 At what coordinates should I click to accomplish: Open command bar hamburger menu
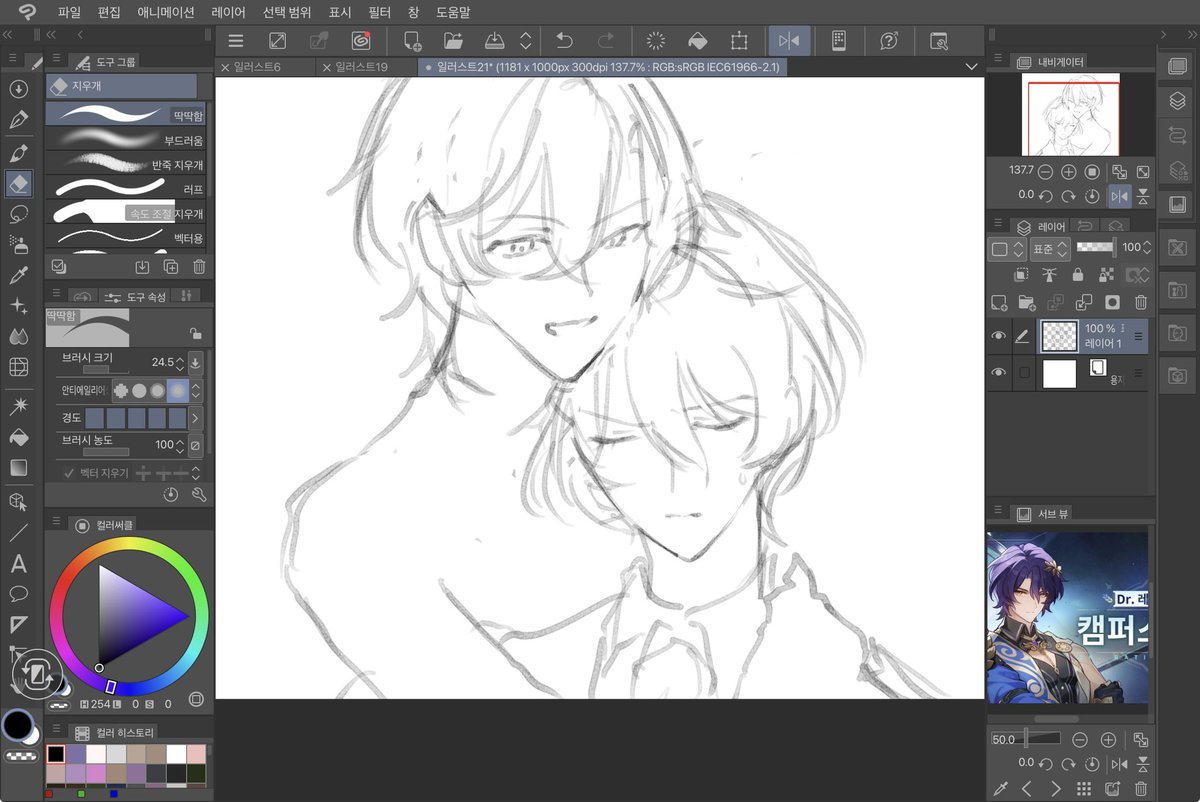[236, 41]
